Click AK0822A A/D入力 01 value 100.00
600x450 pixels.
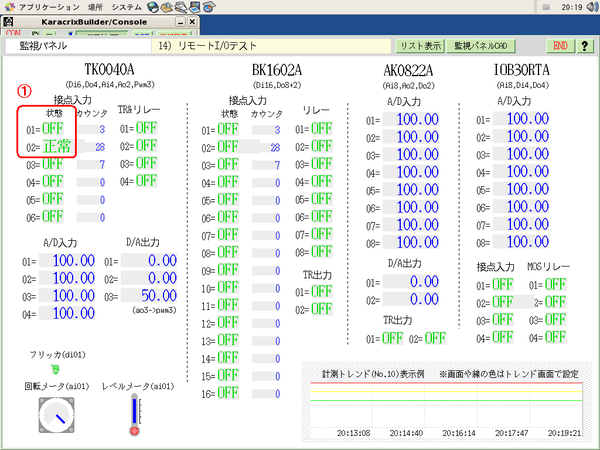tap(411, 119)
